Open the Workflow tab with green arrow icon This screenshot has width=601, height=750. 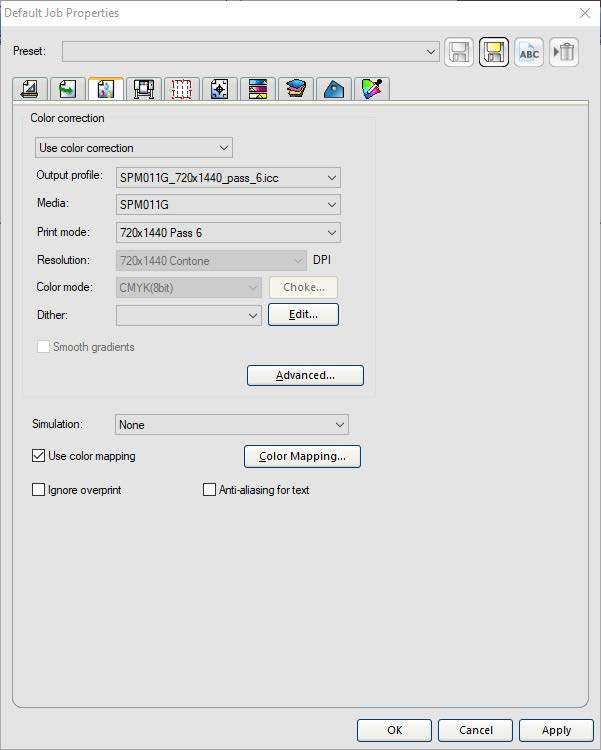click(67, 89)
